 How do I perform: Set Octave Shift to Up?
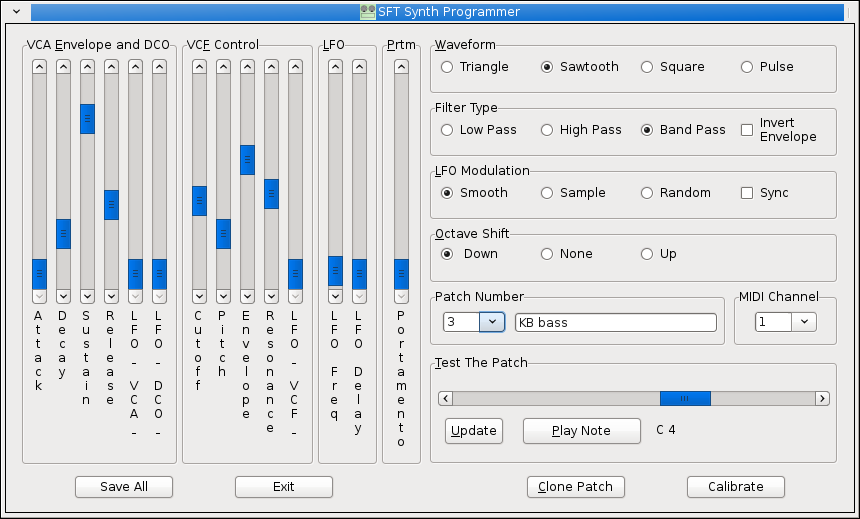(647, 254)
